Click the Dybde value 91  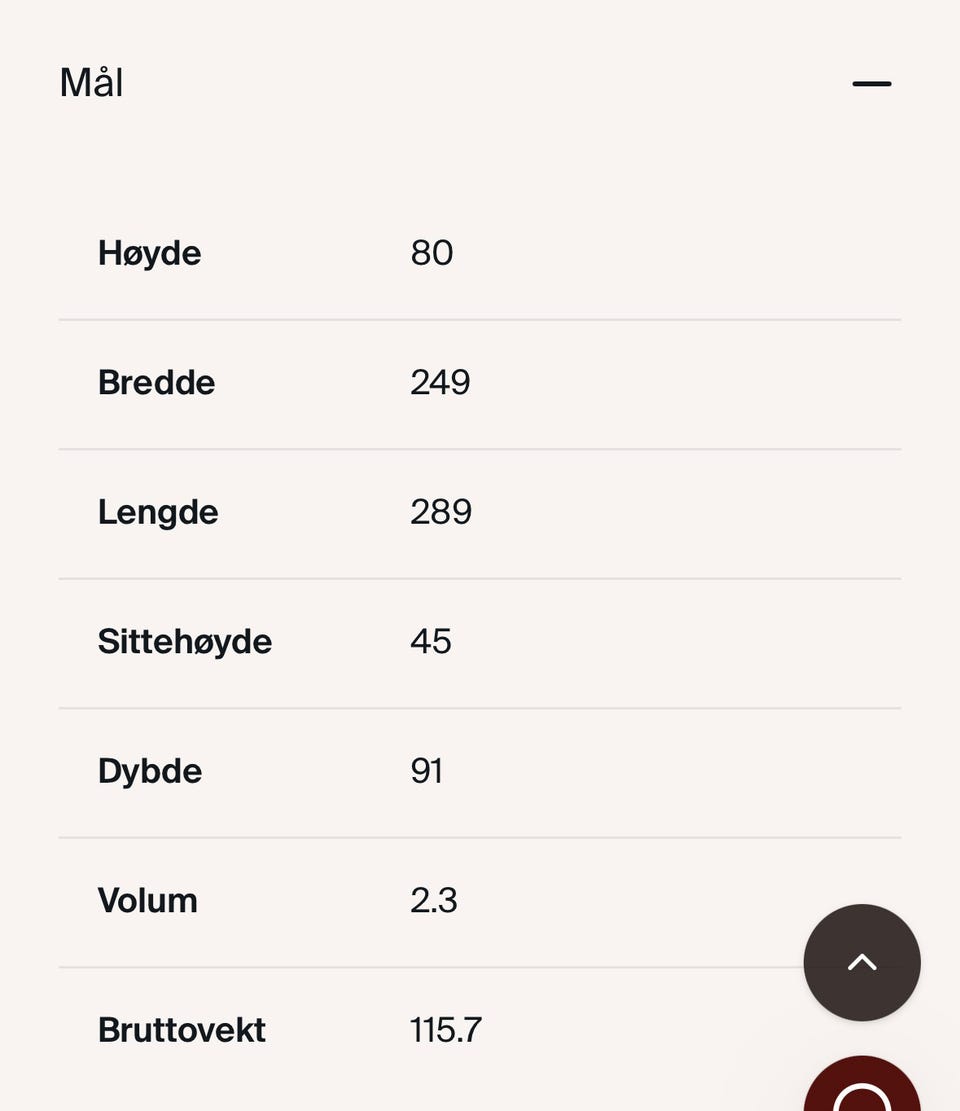427,771
